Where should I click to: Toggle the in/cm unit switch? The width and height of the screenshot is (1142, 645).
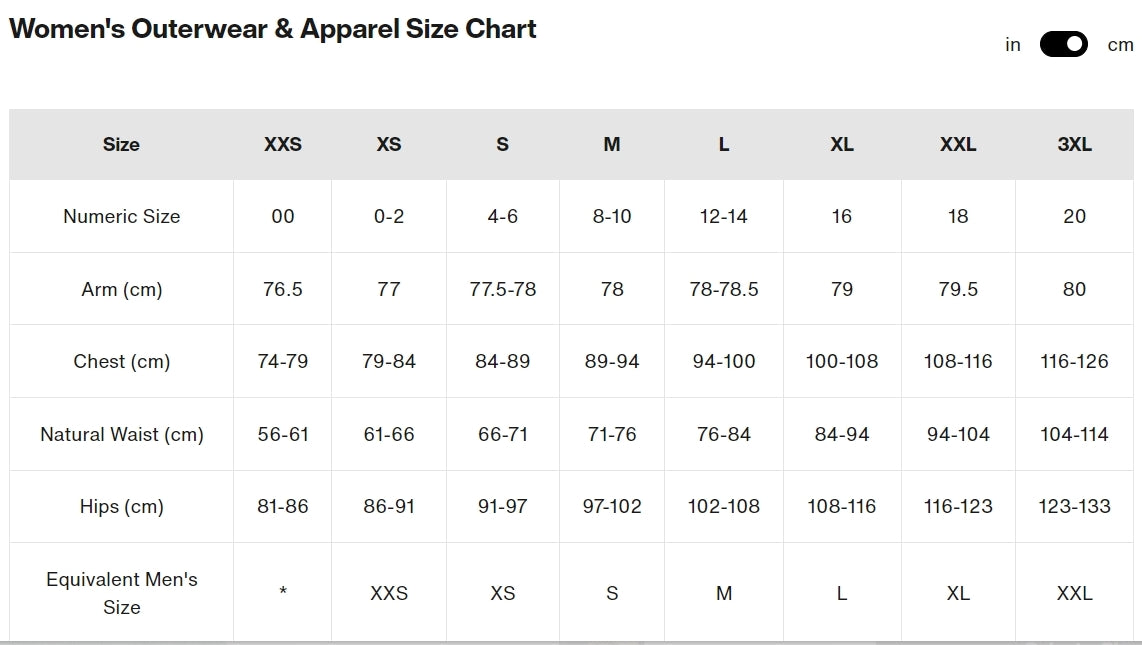click(1063, 44)
